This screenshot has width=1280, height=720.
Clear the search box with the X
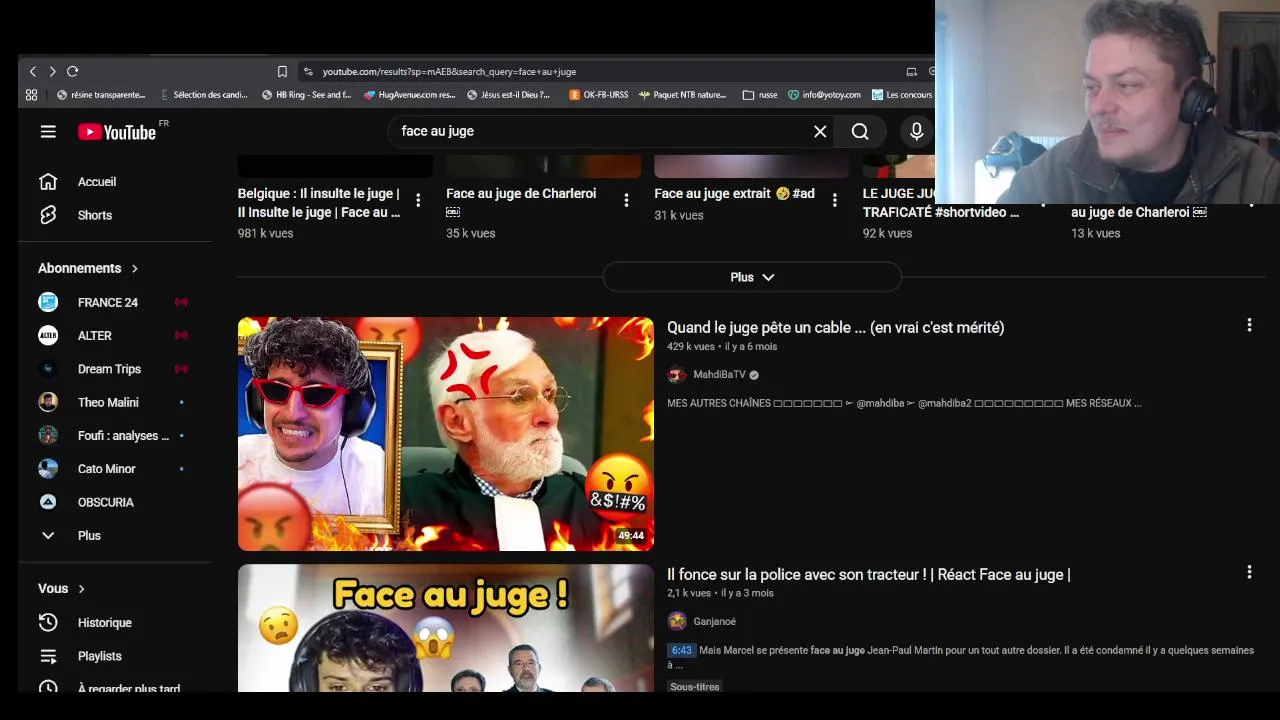point(820,131)
